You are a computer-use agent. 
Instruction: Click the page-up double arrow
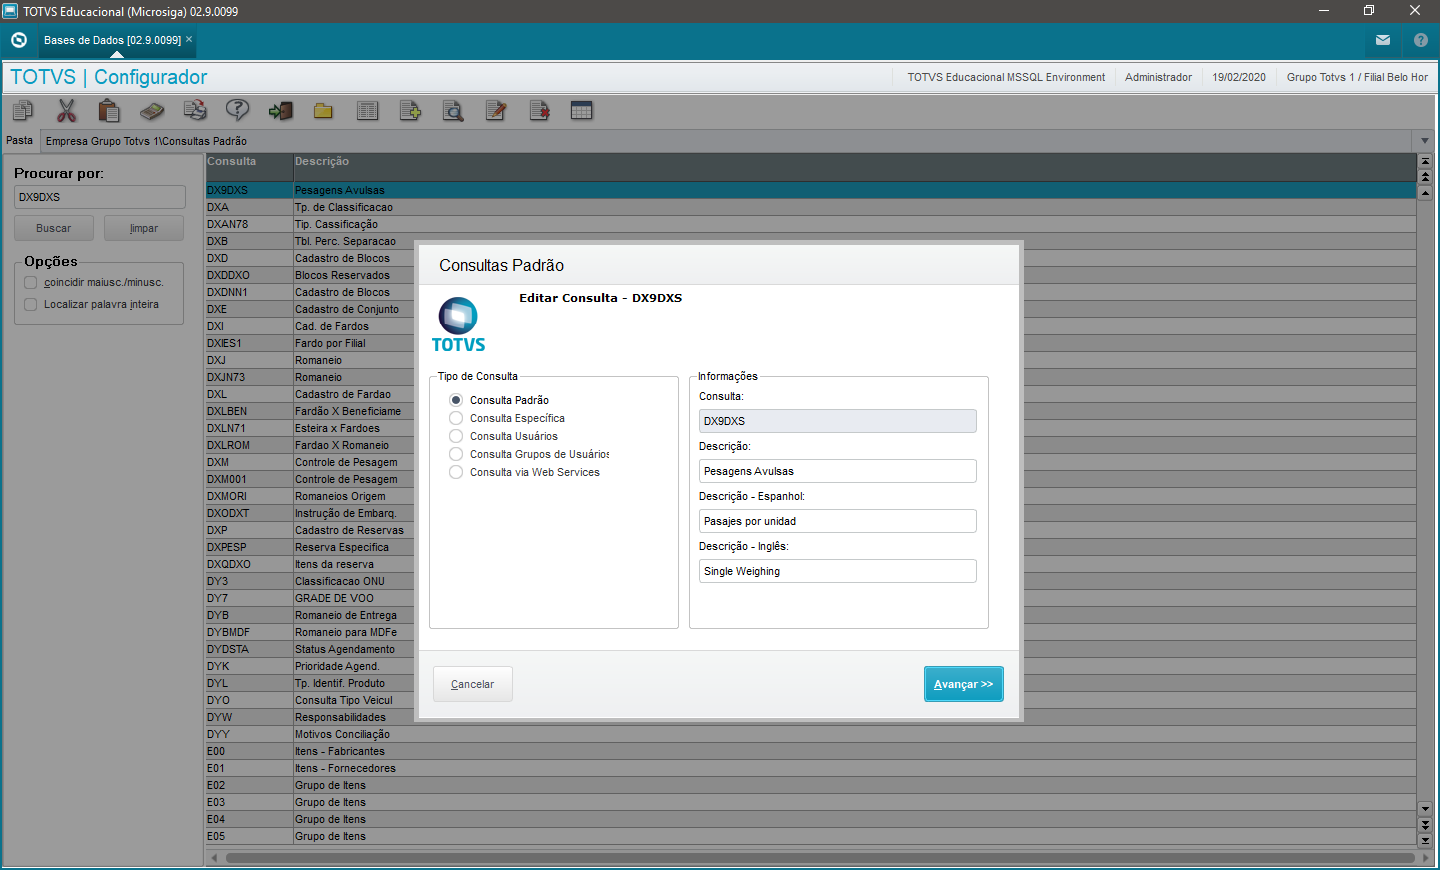[x=1425, y=177]
